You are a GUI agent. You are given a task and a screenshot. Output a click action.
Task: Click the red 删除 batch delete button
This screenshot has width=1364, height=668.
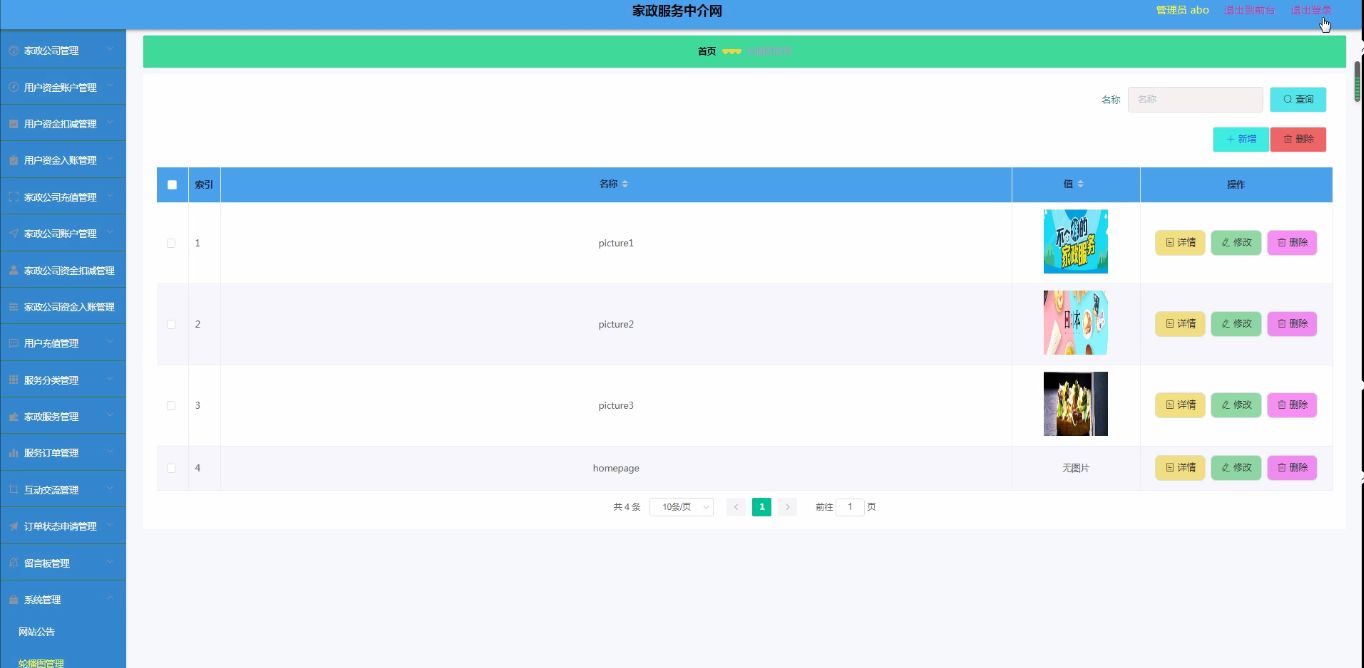click(1298, 139)
